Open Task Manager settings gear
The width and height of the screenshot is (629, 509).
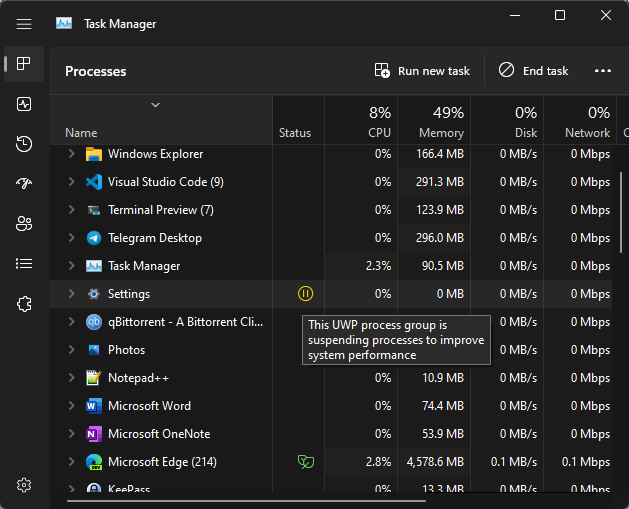24,485
